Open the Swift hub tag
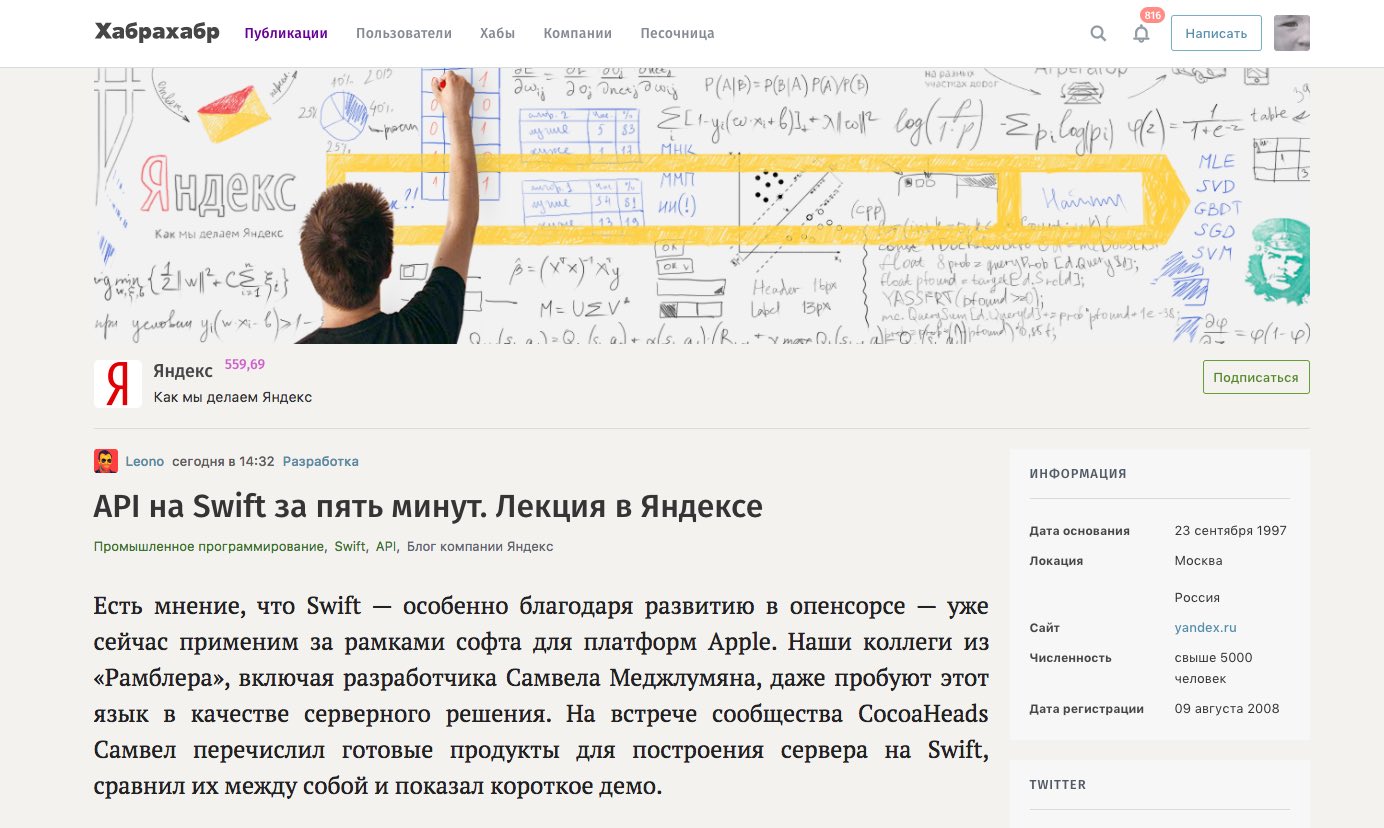This screenshot has width=1384, height=828. [350, 546]
